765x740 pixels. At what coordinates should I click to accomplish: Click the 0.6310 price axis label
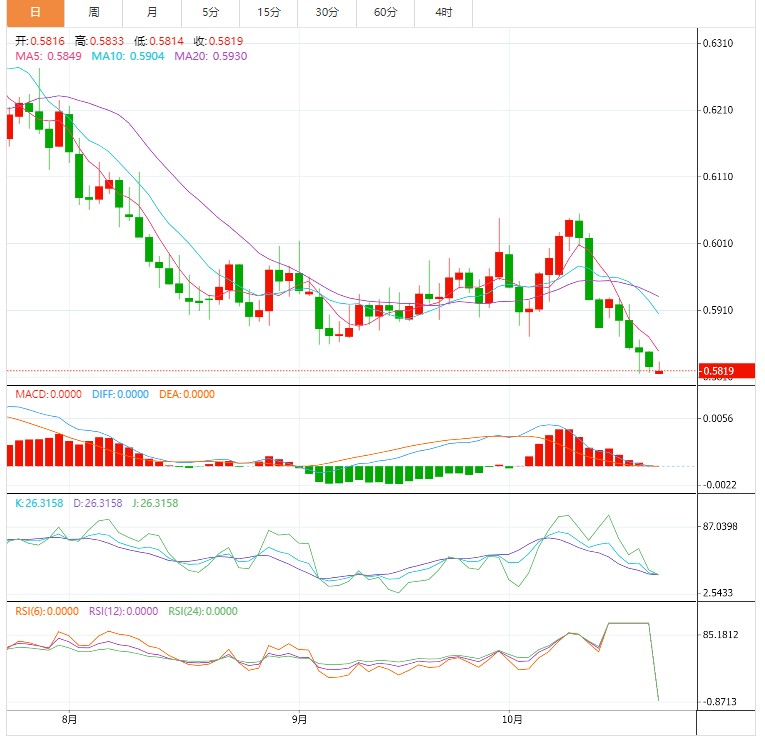[x=718, y=44]
